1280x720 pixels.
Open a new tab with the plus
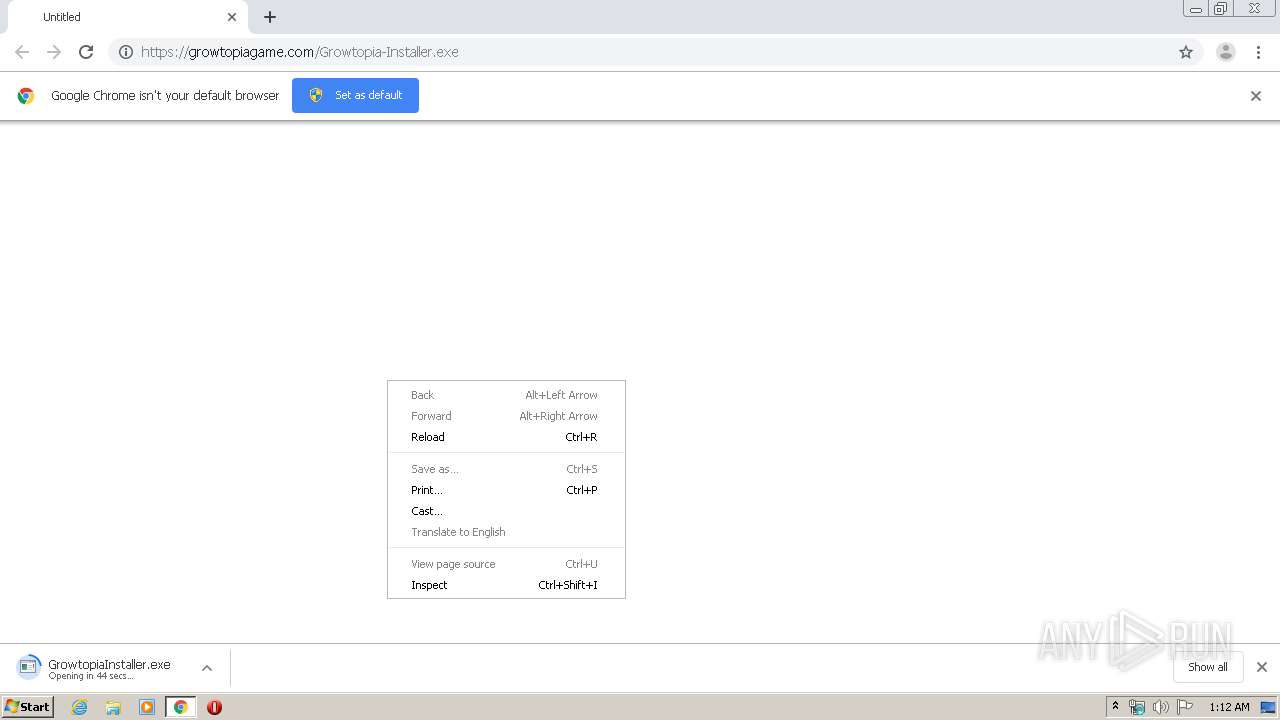coord(270,17)
